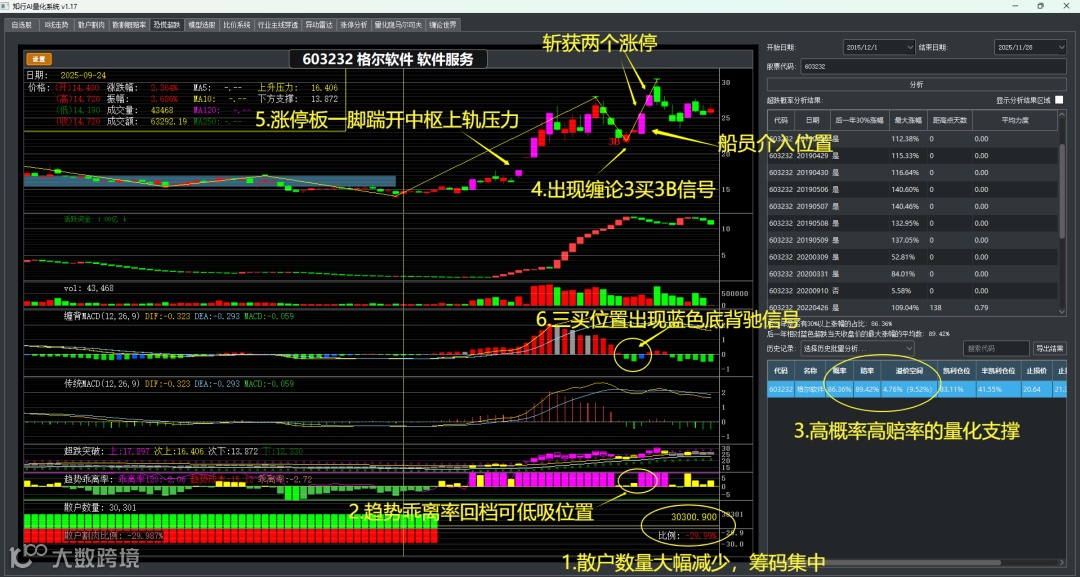Click the 86.36% probability cell

[x=839, y=390]
